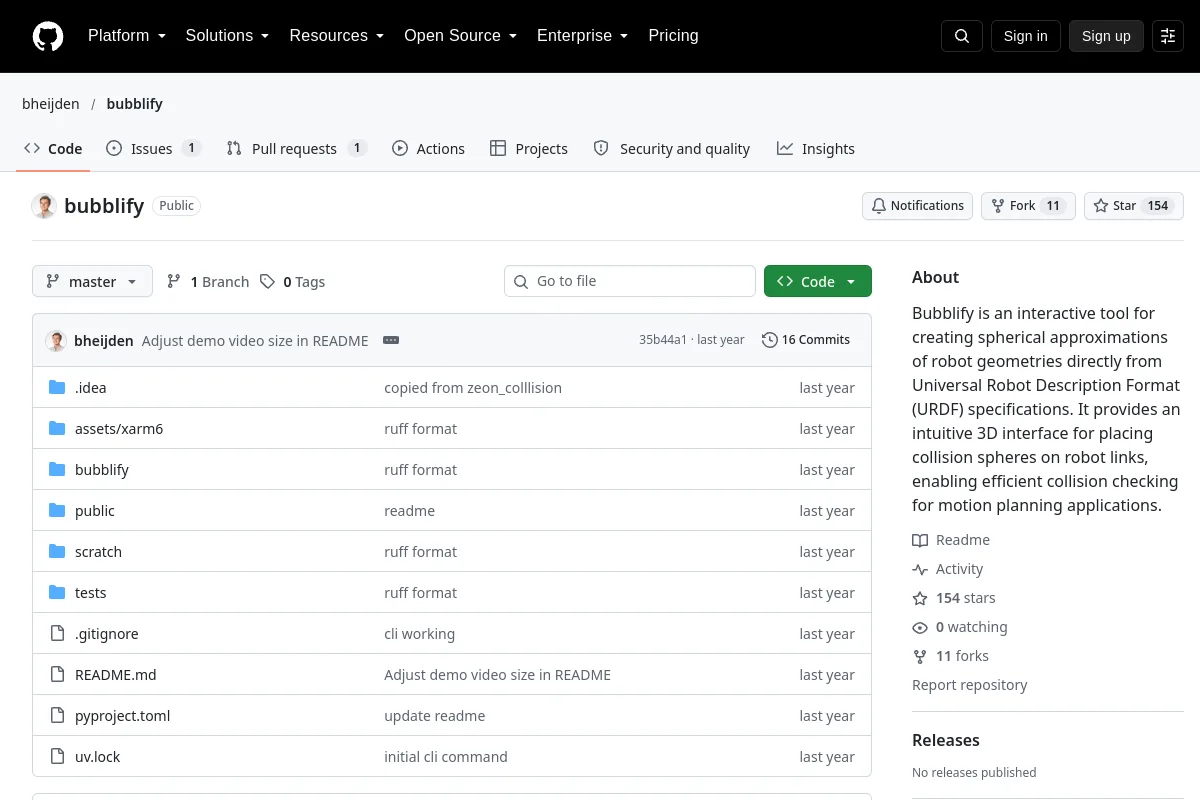Open the 'initial cli command' commit message
The height and width of the screenshot is (800, 1200).
click(446, 757)
